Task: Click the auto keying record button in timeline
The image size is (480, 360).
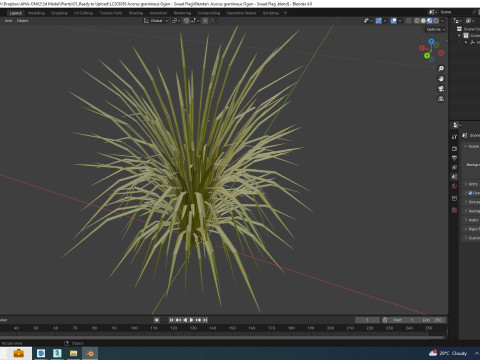Action: [157, 320]
